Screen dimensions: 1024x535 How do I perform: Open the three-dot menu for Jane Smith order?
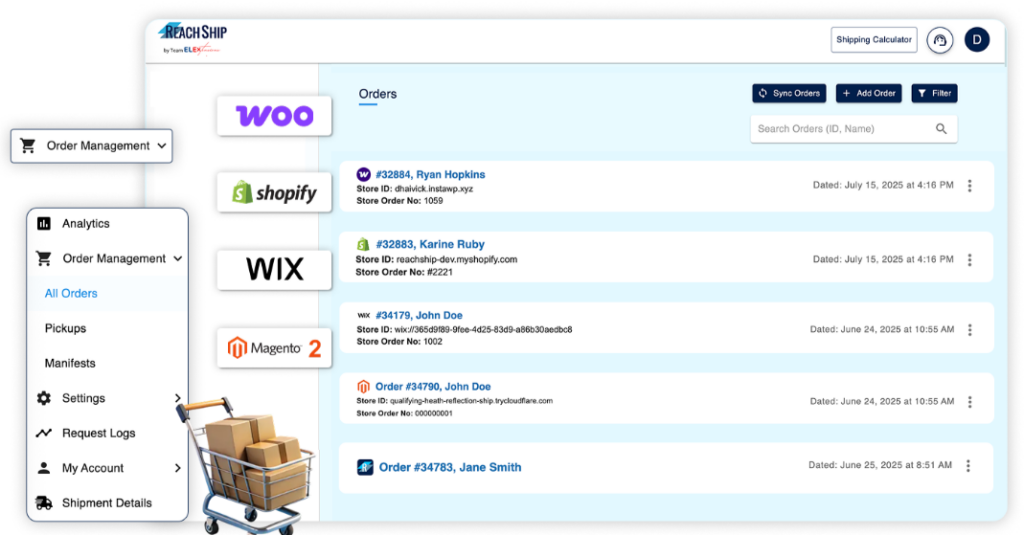[x=968, y=466]
